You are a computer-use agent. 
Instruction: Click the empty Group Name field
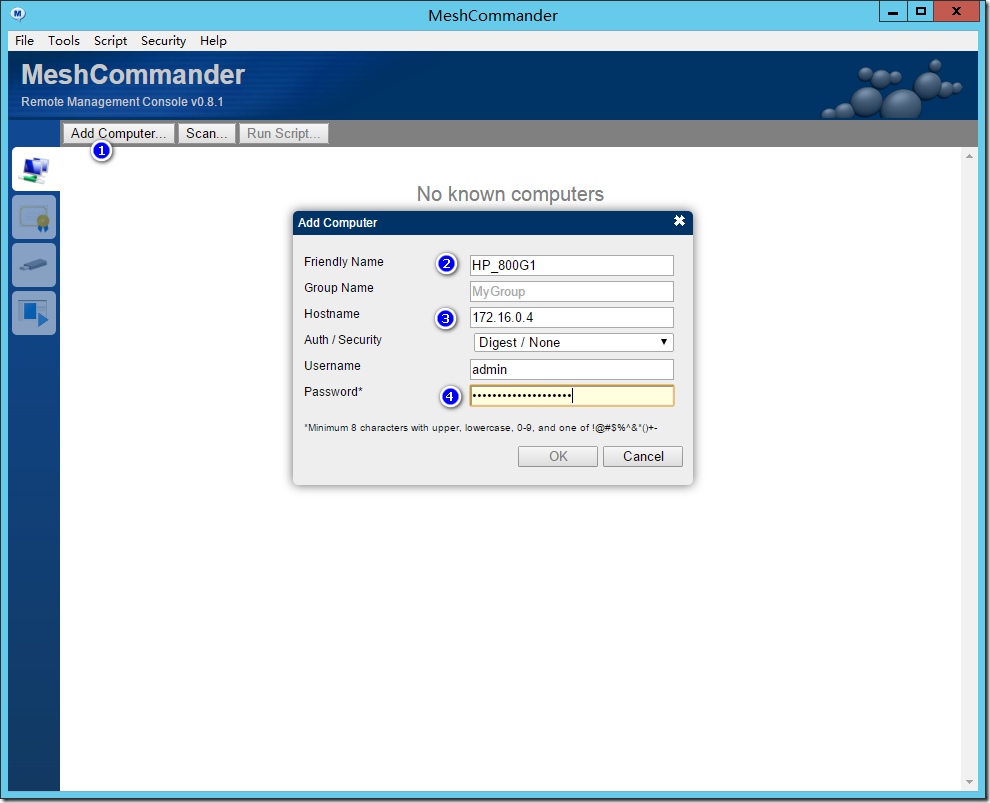571,291
